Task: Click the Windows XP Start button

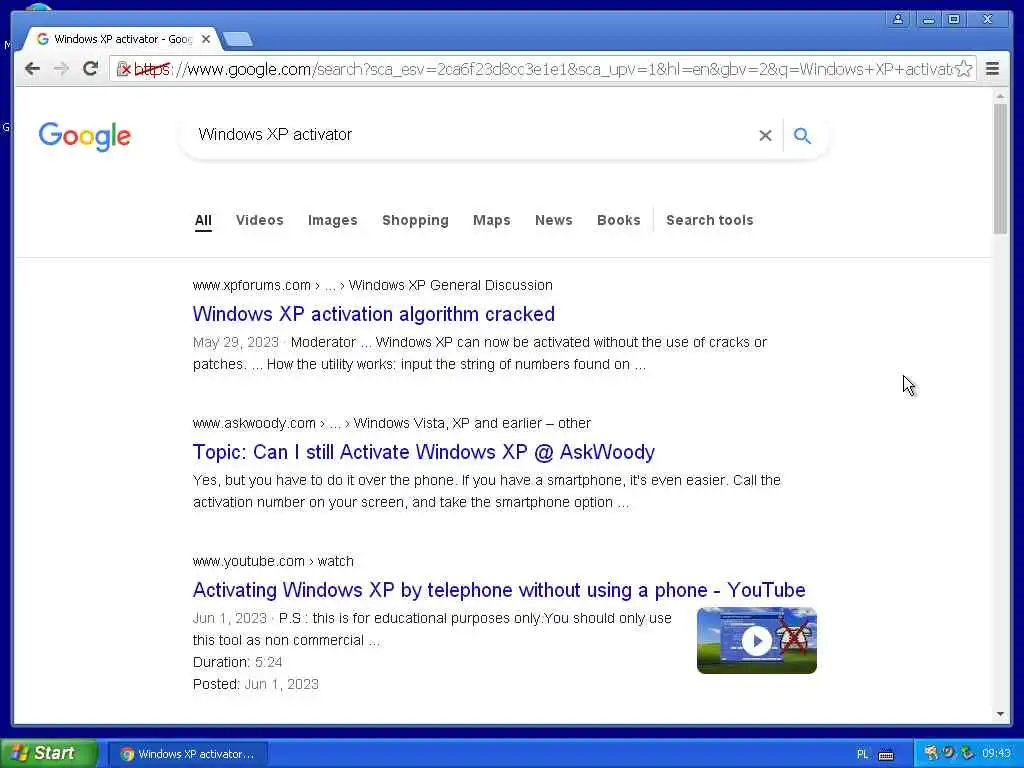Action: pyautogui.click(x=48, y=753)
